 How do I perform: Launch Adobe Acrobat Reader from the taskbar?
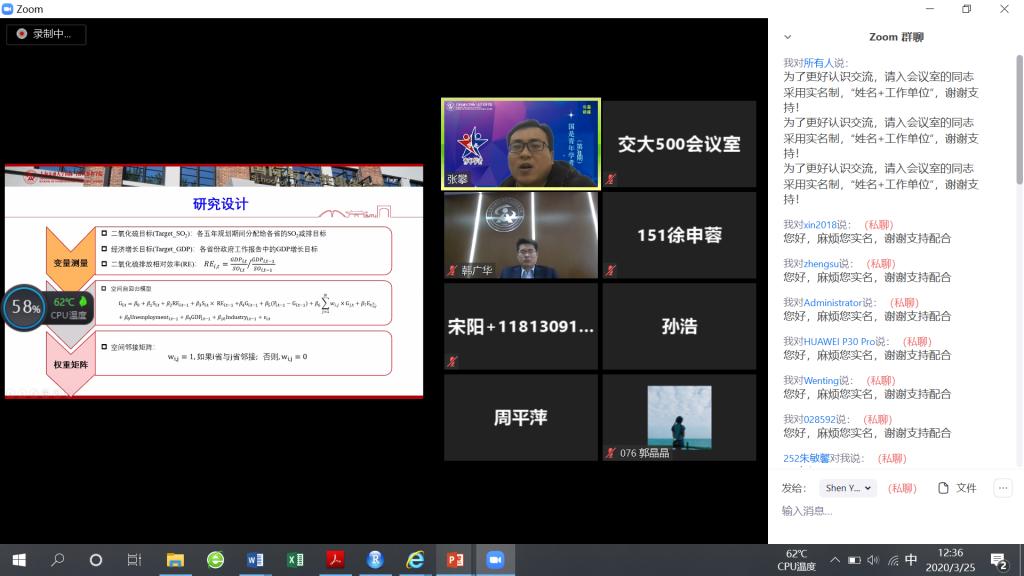coord(336,560)
